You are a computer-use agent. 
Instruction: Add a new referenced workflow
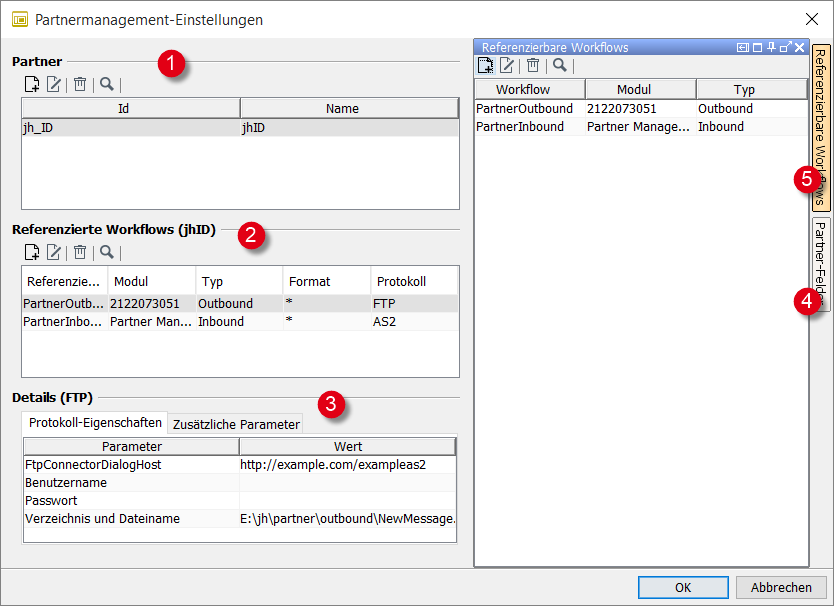point(31,253)
